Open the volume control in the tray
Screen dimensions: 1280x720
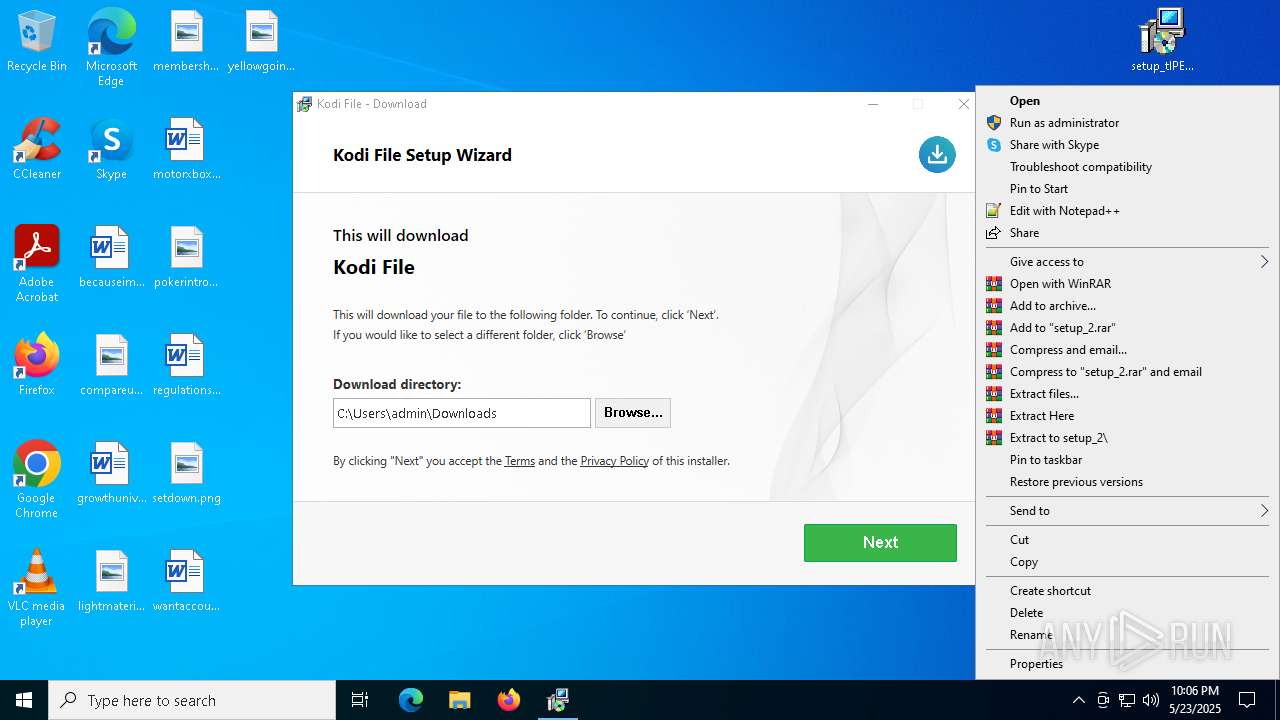(1150, 700)
